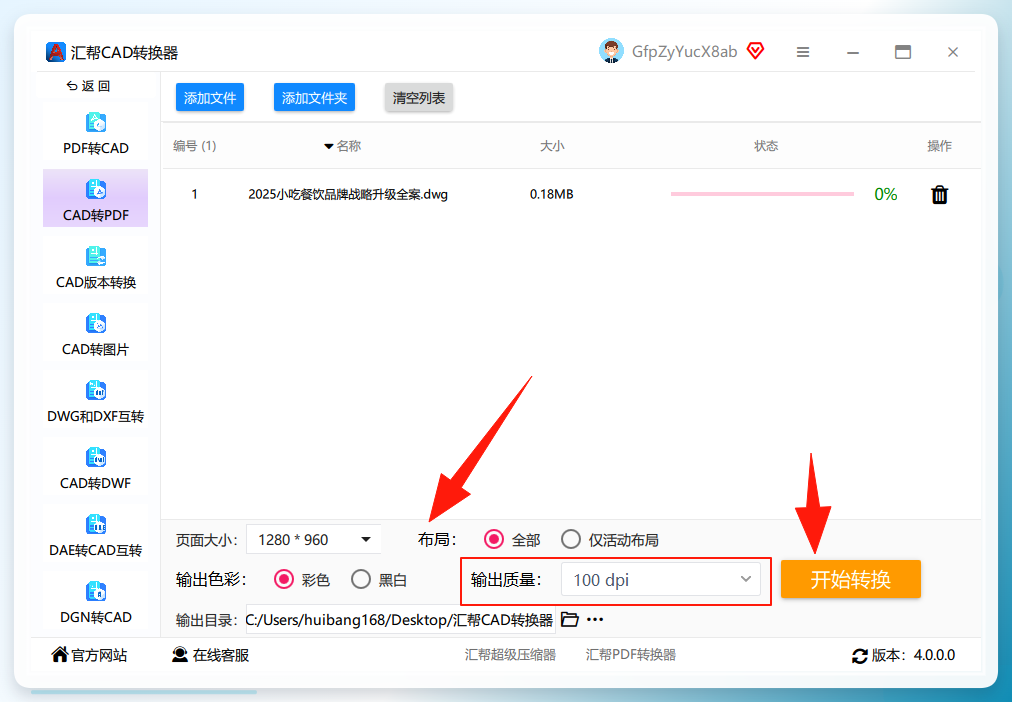Open the output folder icon
The width and height of the screenshot is (1012, 702).
click(569, 619)
